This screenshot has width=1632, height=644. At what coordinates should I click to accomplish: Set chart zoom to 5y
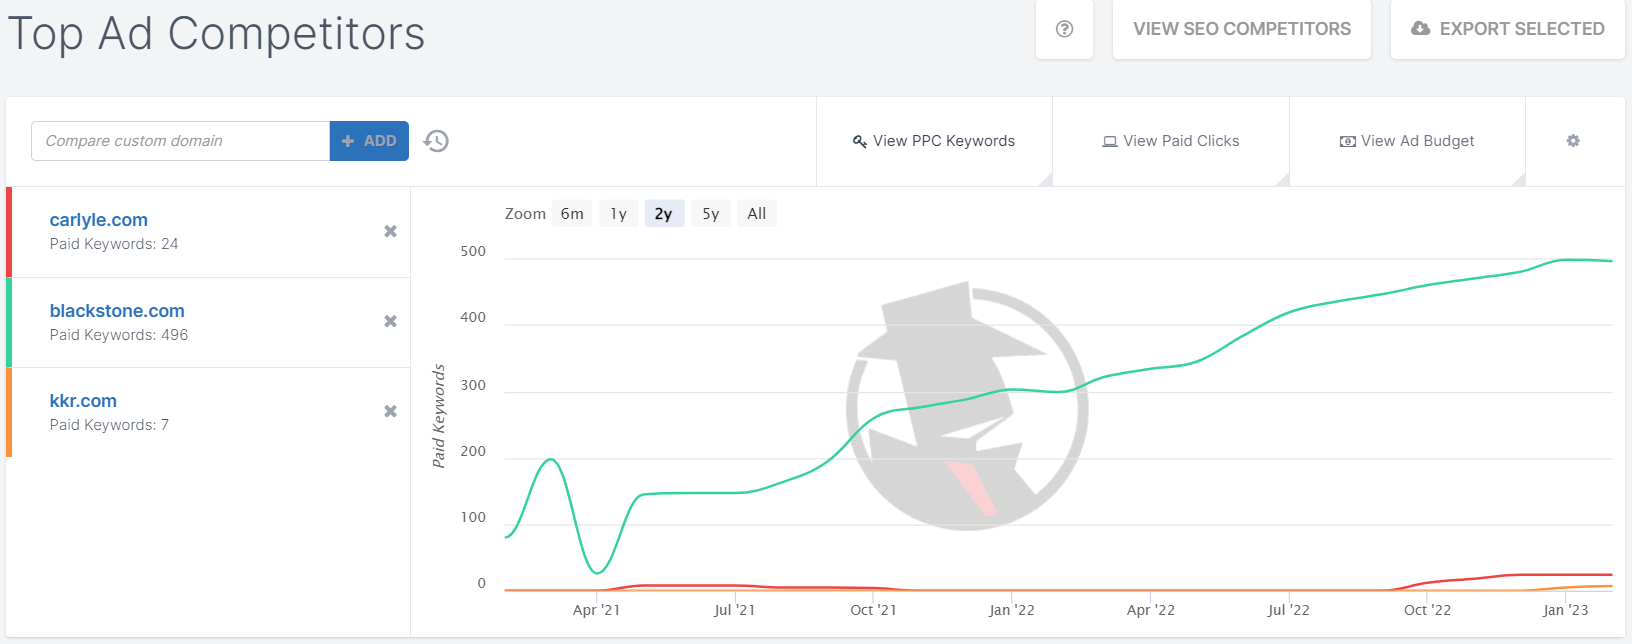click(711, 214)
